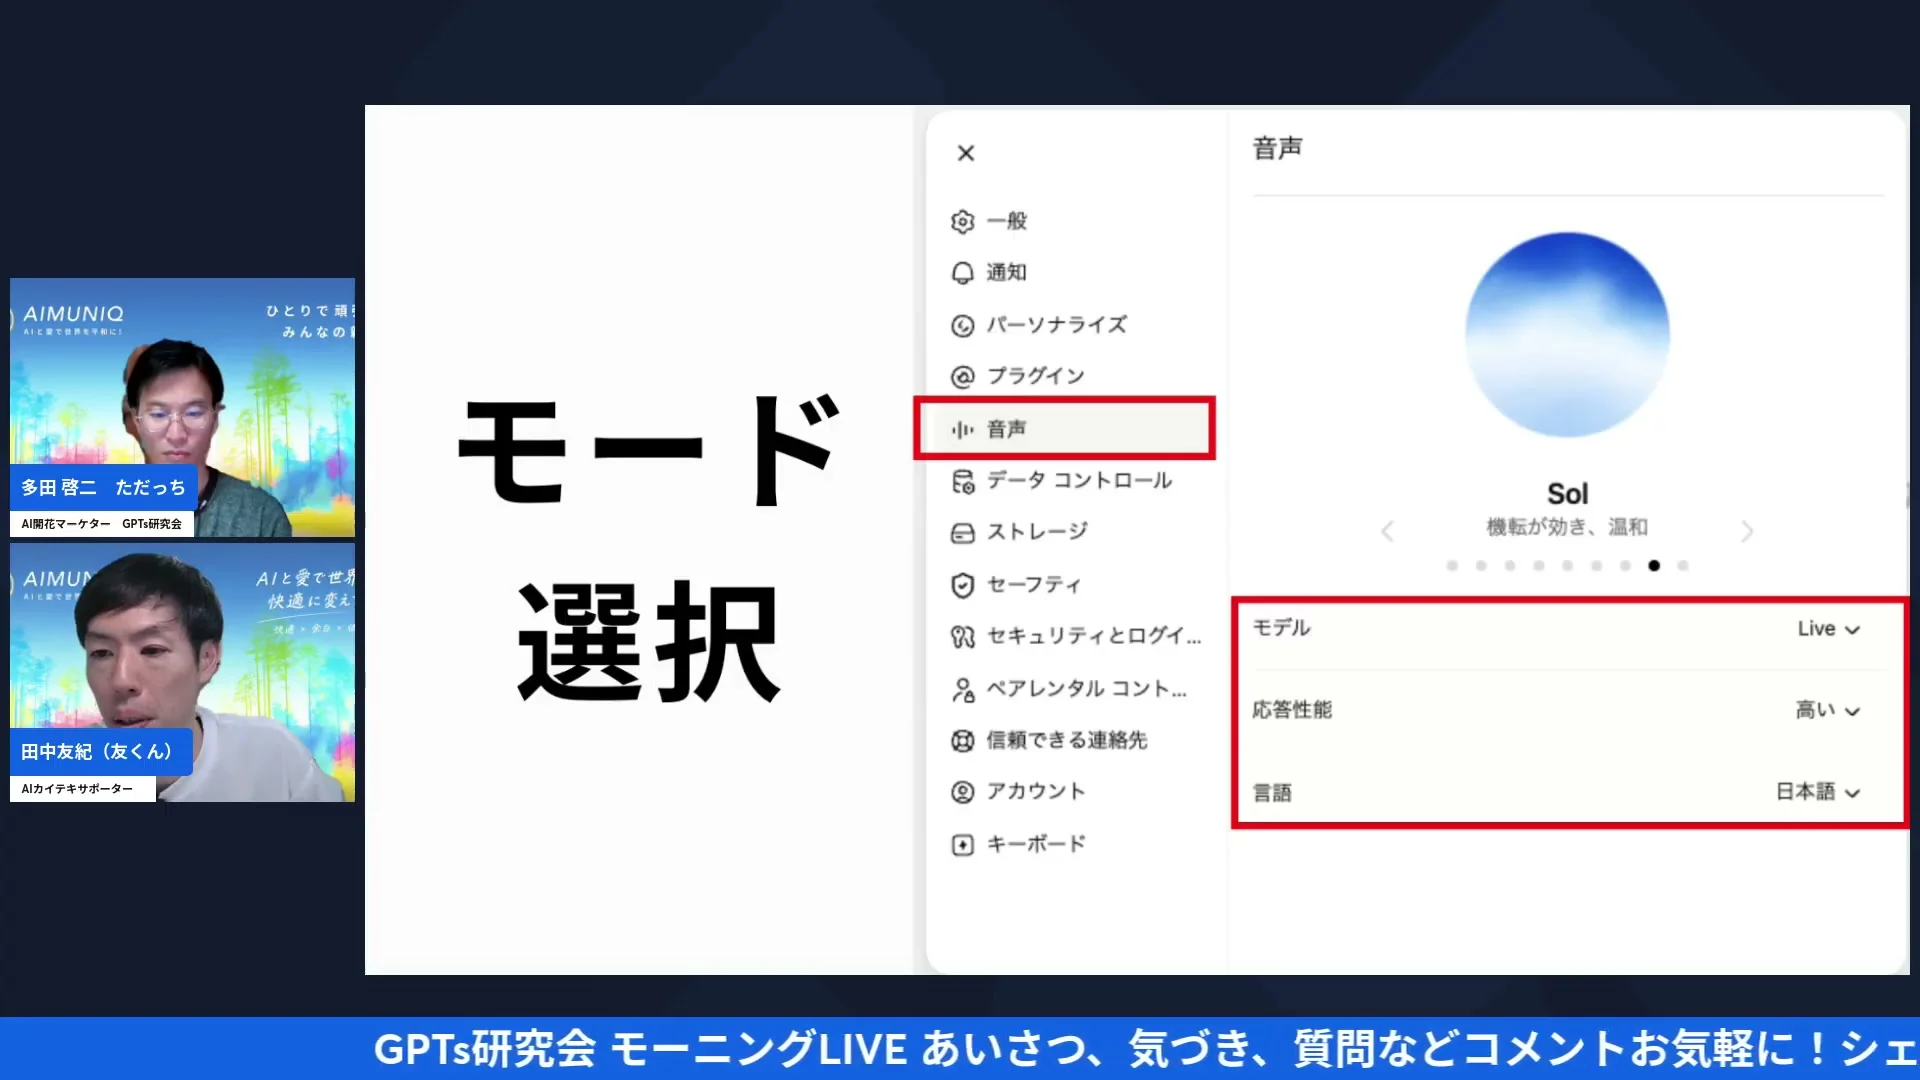Show next voice with right chevron

tap(1747, 531)
